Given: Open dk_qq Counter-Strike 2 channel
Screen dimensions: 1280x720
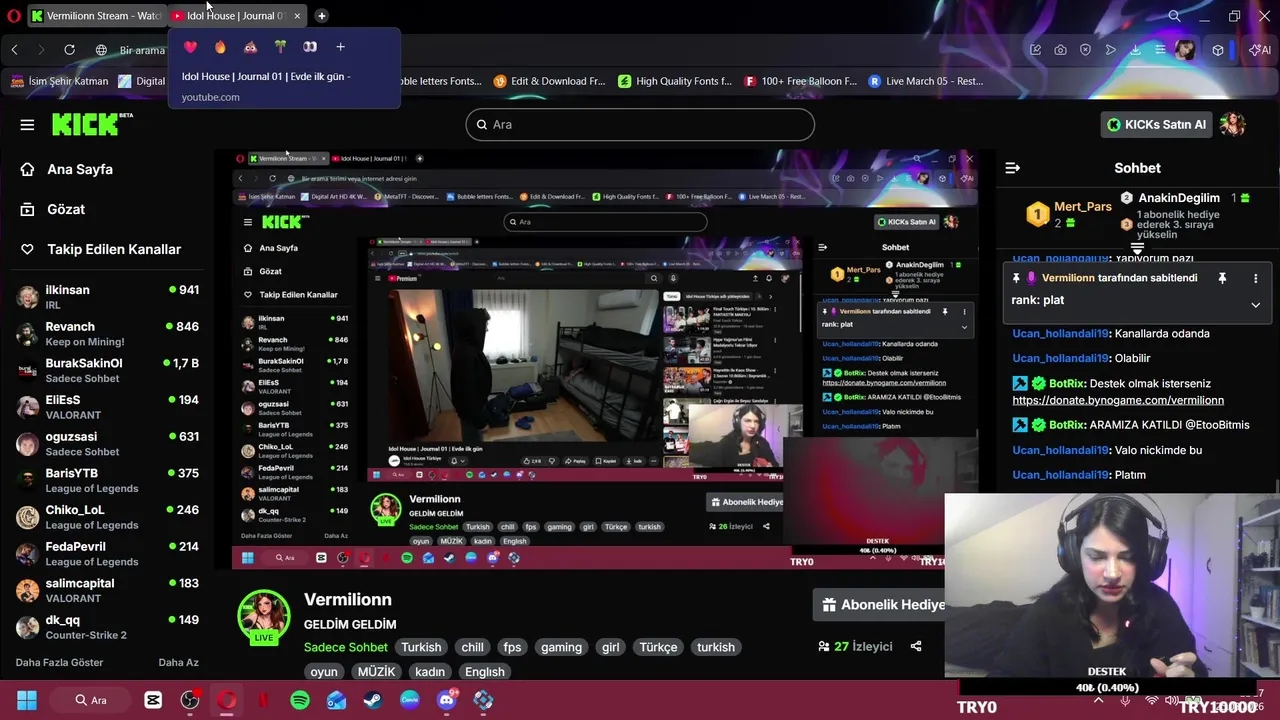Looking at the screenshot, I should point(108,627).
